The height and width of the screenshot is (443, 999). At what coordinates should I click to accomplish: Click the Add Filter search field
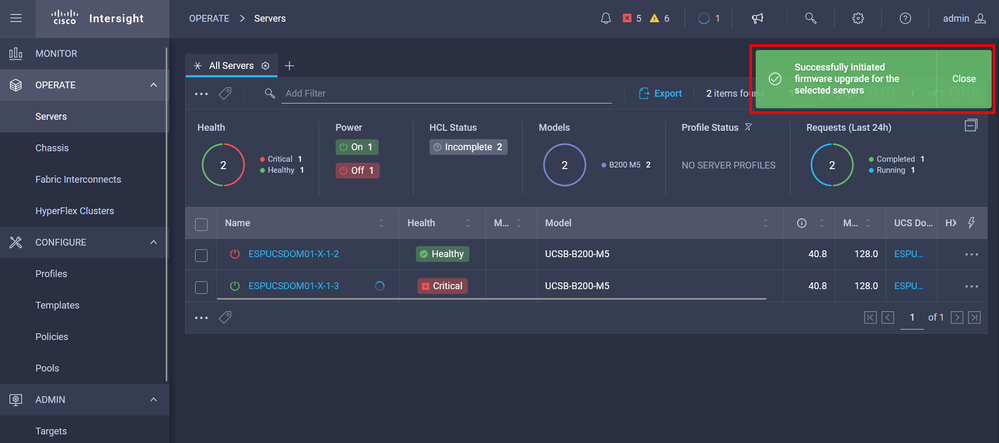pyautogui.click(x=446, y=94)
